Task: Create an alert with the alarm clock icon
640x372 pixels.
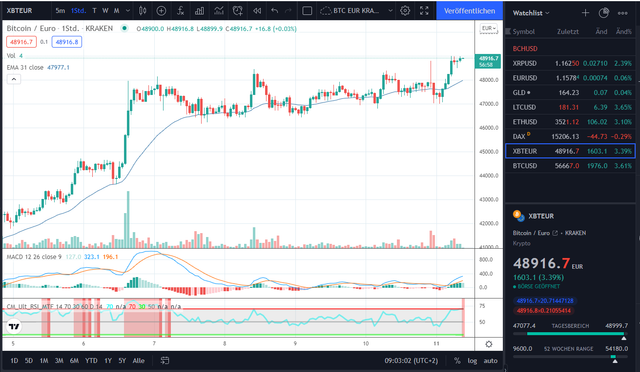Action: pos(238,11)
